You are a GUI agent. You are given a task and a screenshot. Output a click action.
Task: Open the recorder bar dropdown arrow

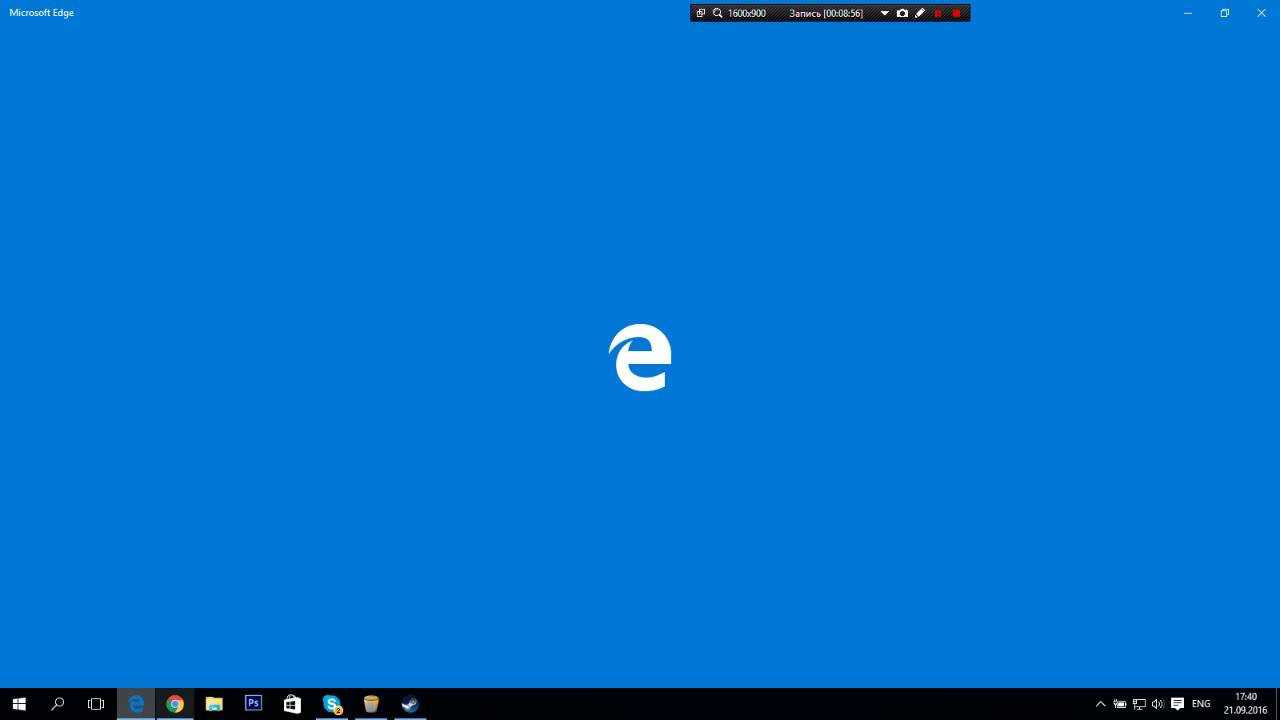pos(885,13)
